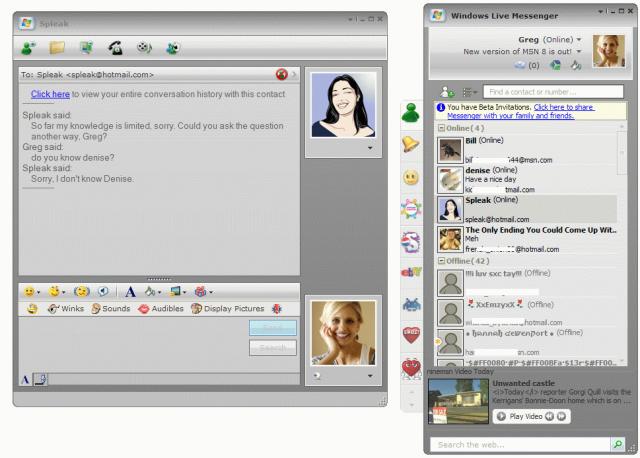Viewport: 640px width, 458px height.
Task: Click the Search the web field
Action: [520, 445]
